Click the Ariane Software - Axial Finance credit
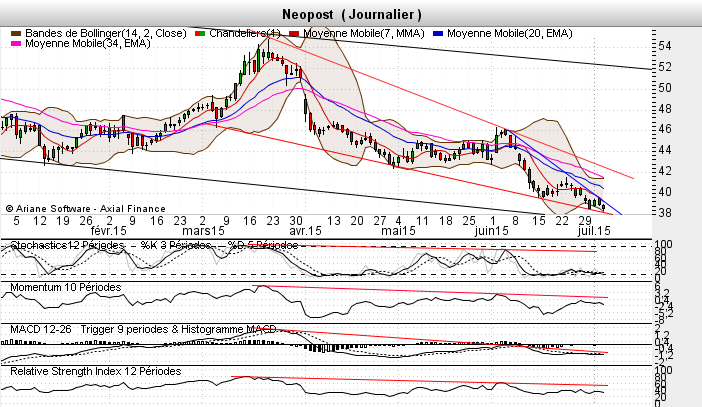702x407 pixels. (86, 209)
